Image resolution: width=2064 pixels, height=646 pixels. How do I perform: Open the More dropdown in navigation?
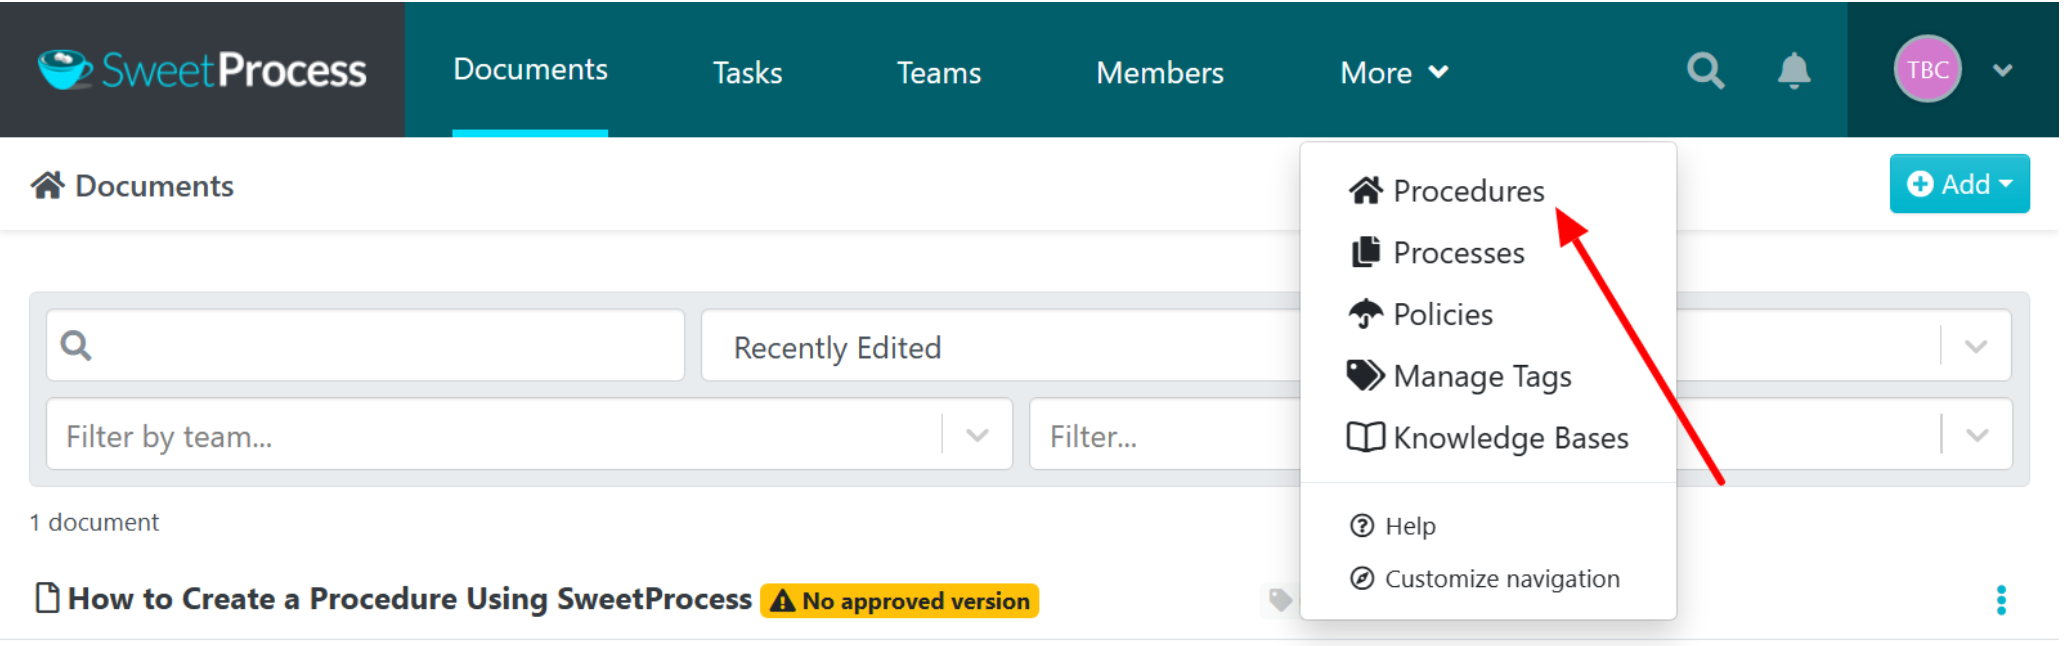(1394, 73)
